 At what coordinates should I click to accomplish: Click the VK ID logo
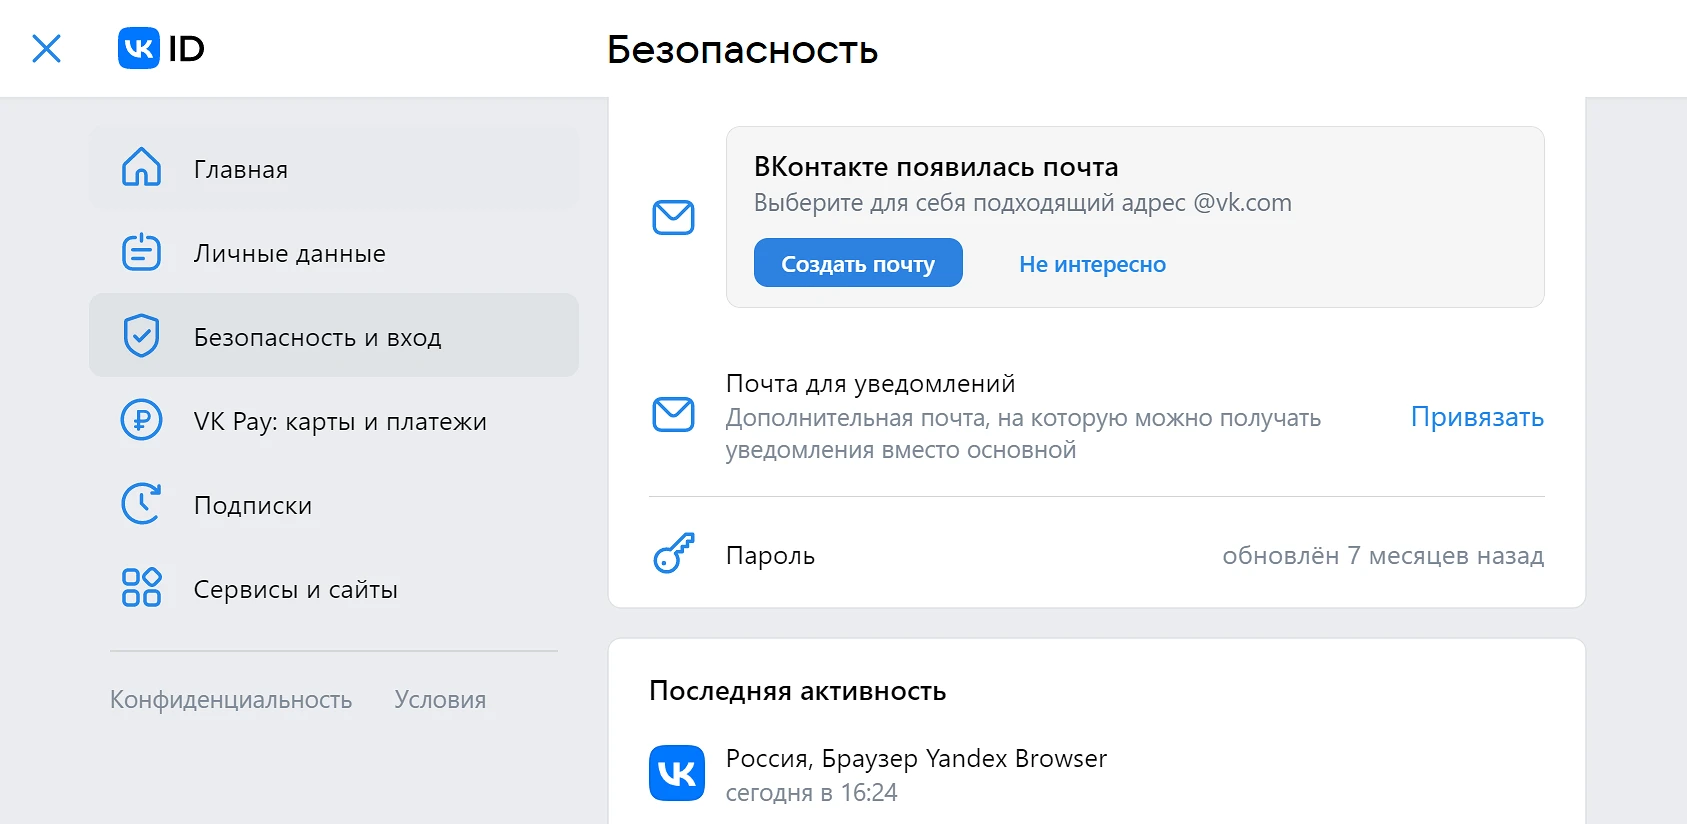[161, 48]
